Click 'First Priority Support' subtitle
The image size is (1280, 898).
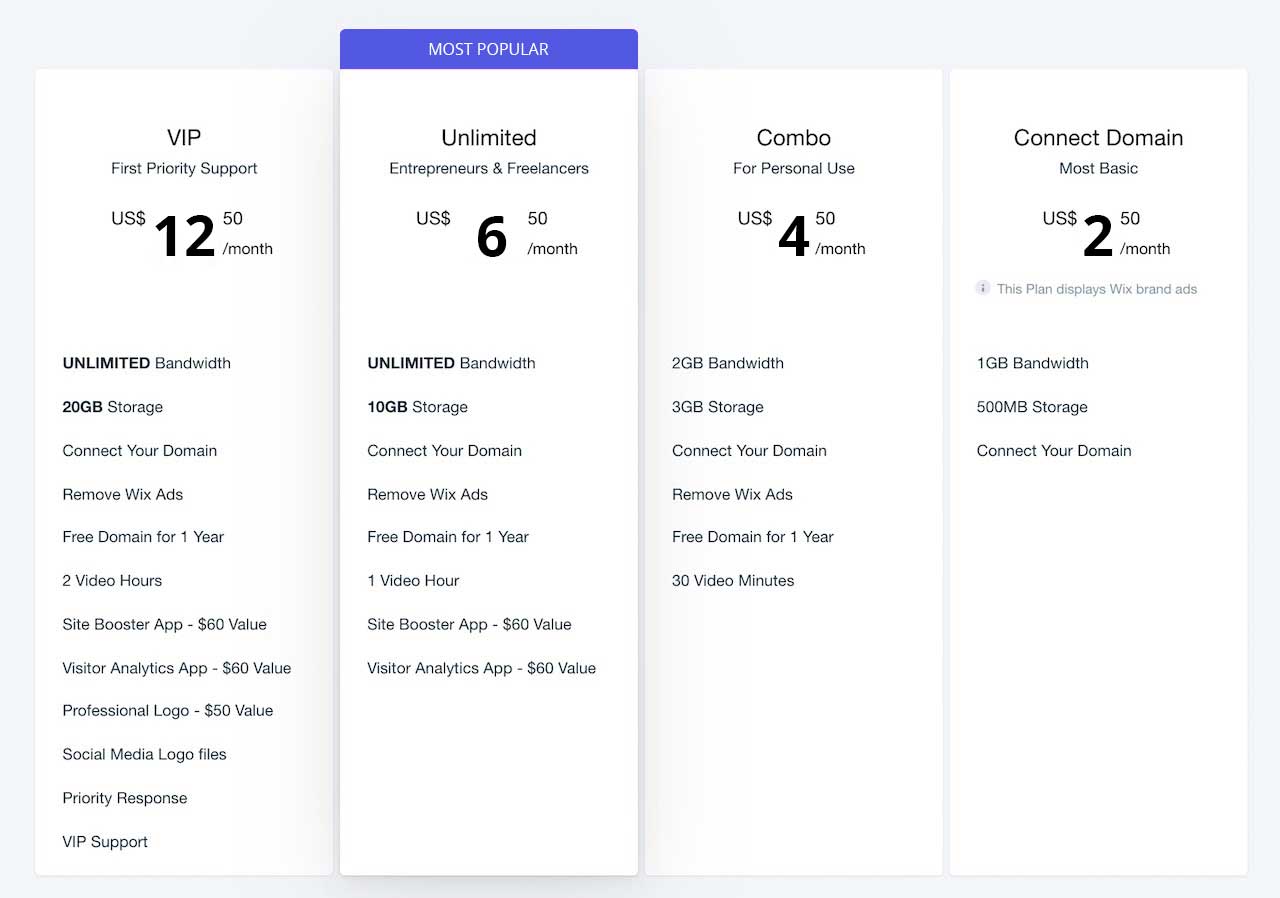click(184, 168)
